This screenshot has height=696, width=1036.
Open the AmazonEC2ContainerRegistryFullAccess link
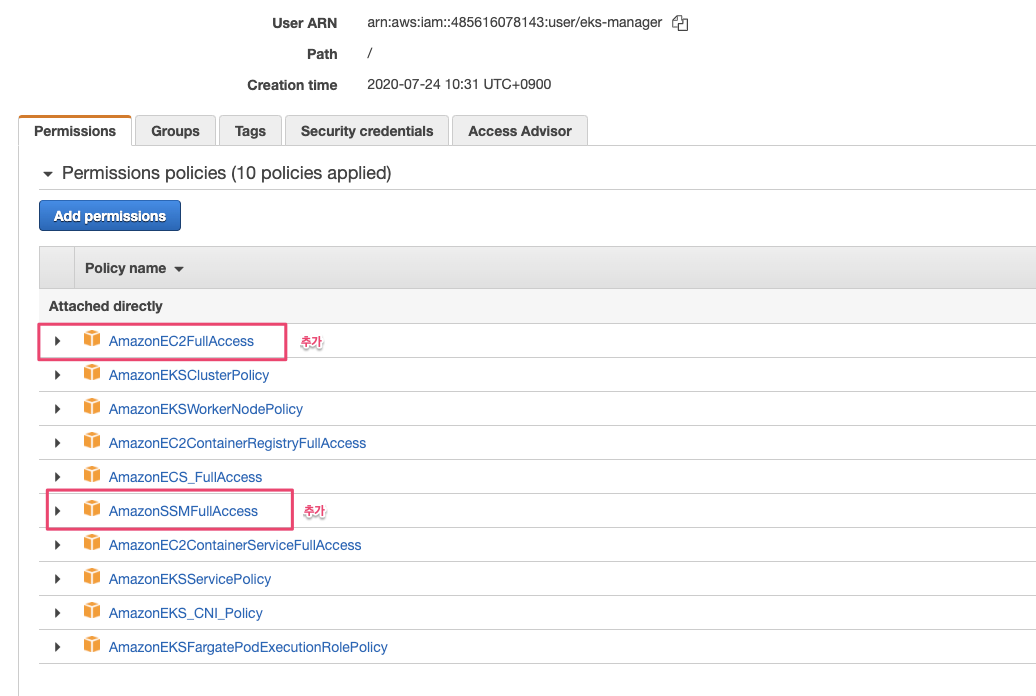[x=237, y=443]
